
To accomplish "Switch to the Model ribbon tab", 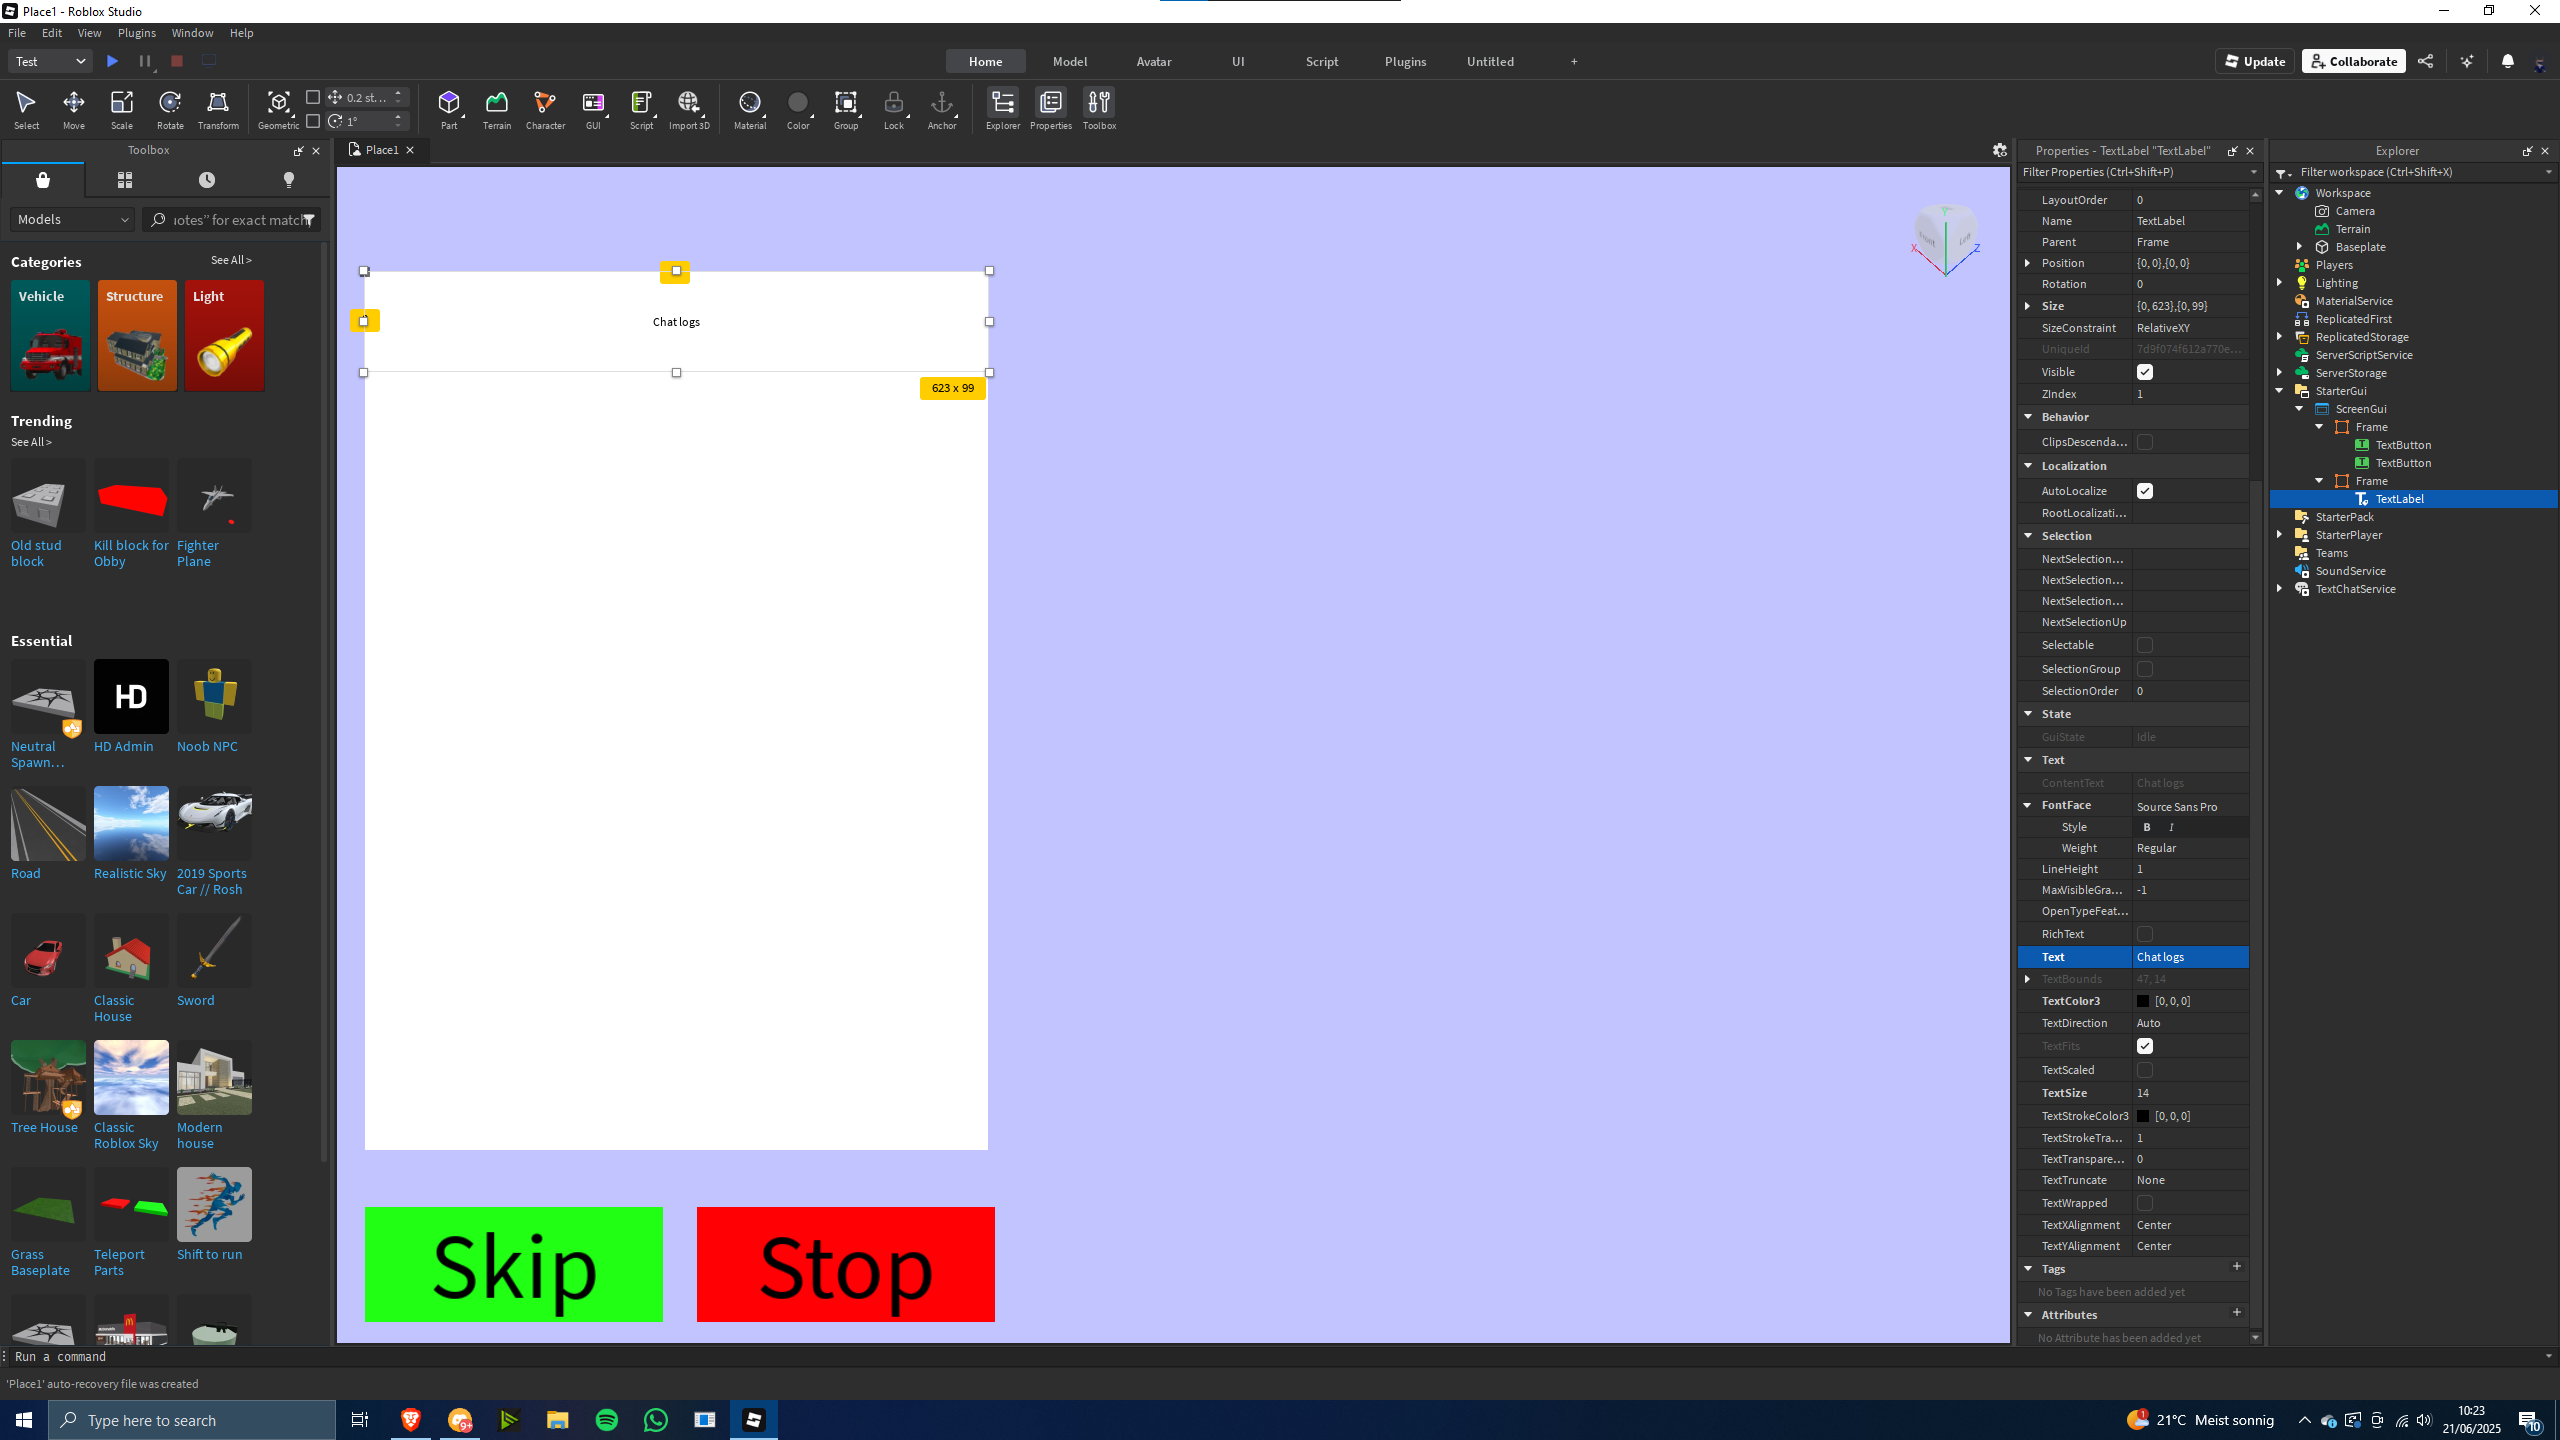I will 1069,61.
